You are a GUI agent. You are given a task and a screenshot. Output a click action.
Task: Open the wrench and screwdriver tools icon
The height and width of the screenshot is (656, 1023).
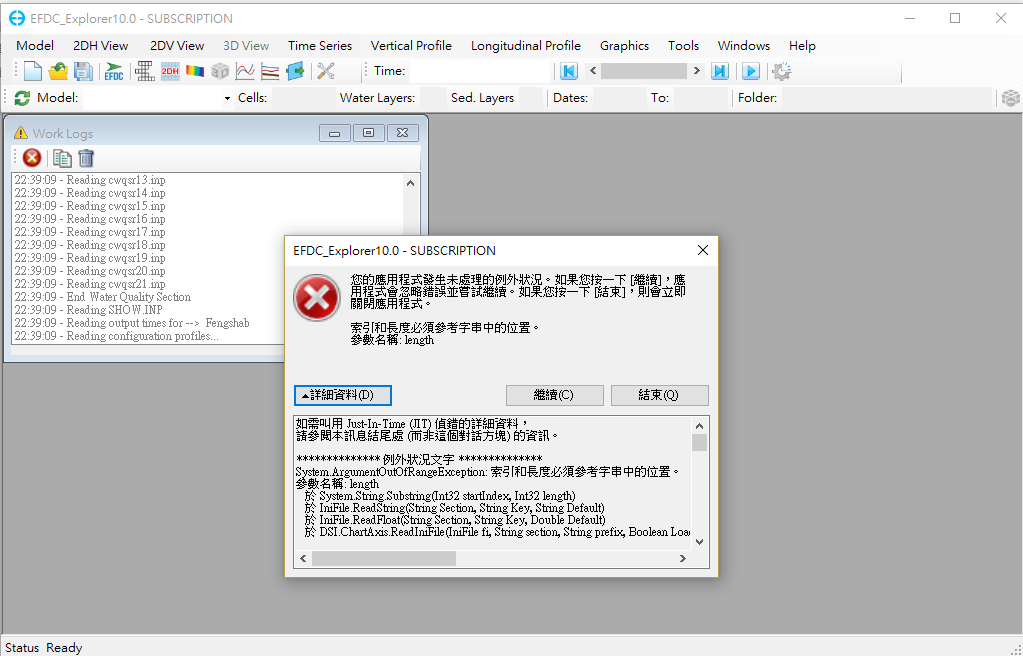[x=326, y=71]
